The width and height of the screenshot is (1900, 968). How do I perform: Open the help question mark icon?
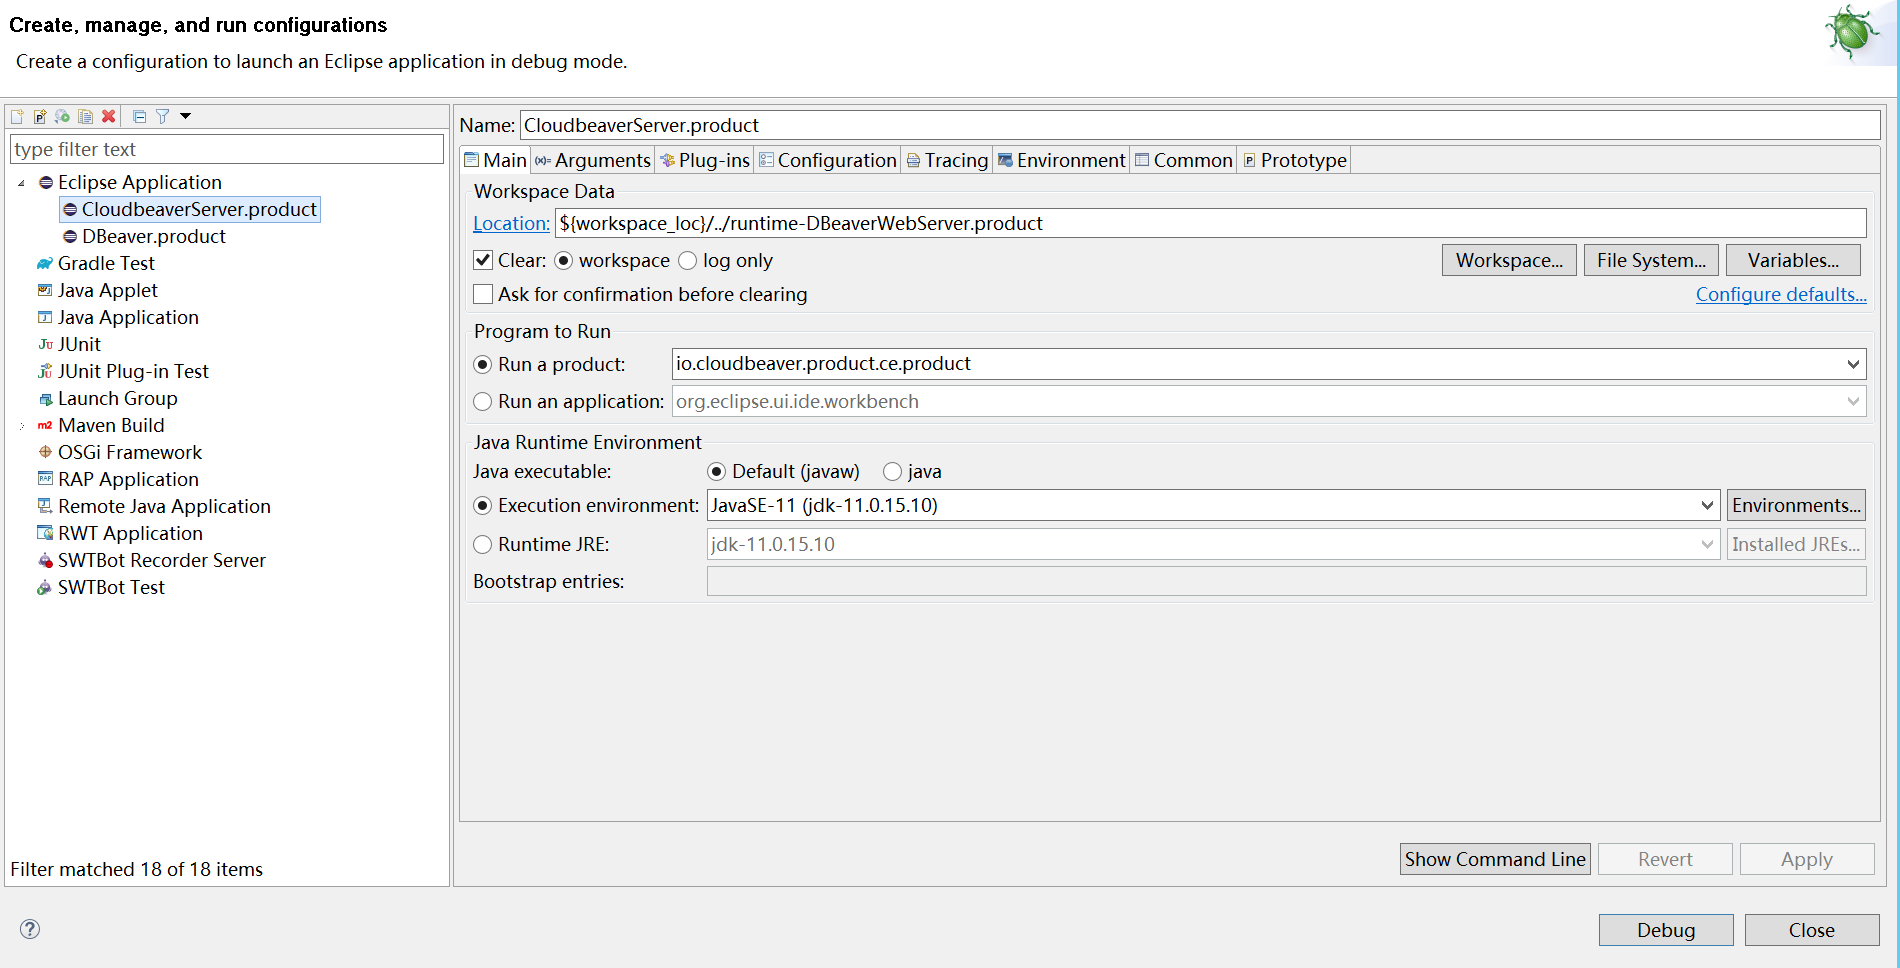pyautogui.click(x=29, y=929)
